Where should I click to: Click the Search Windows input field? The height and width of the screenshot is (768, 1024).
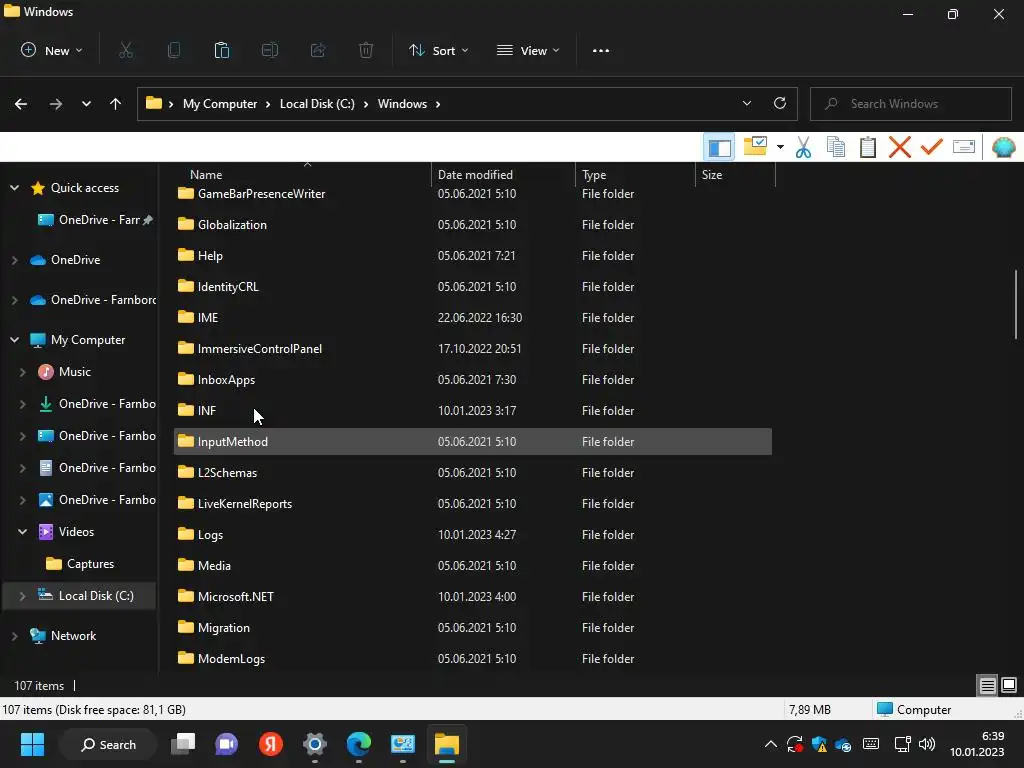[910, 104]
